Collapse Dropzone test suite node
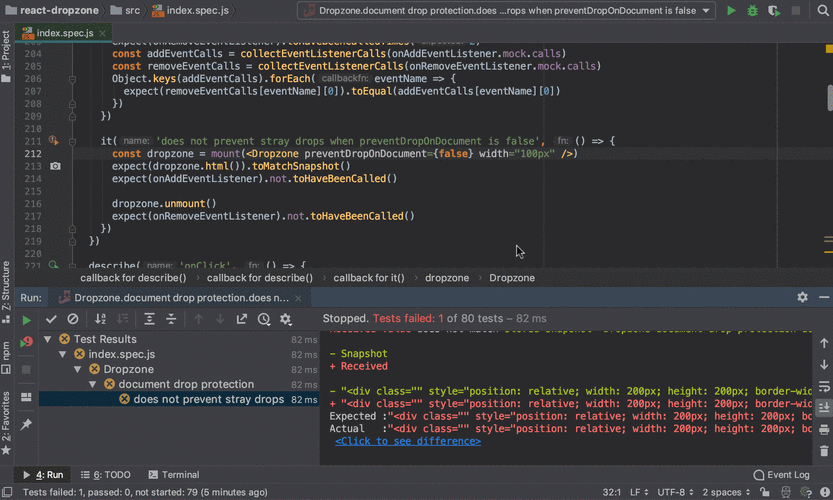This screenshot has height=500, width=833. tap(78, 369)
